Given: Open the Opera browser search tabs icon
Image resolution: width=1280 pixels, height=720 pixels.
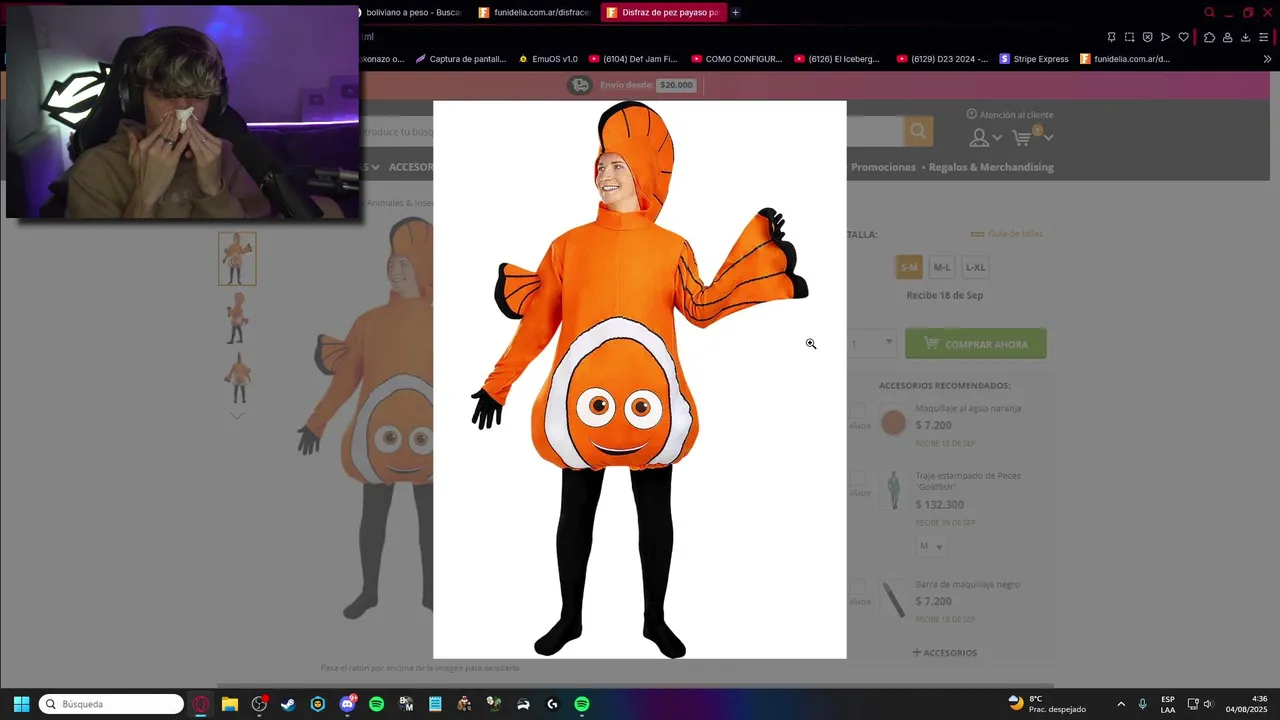Looking at the screenshot, I should pyautogui.click(x=1209, y=13).
